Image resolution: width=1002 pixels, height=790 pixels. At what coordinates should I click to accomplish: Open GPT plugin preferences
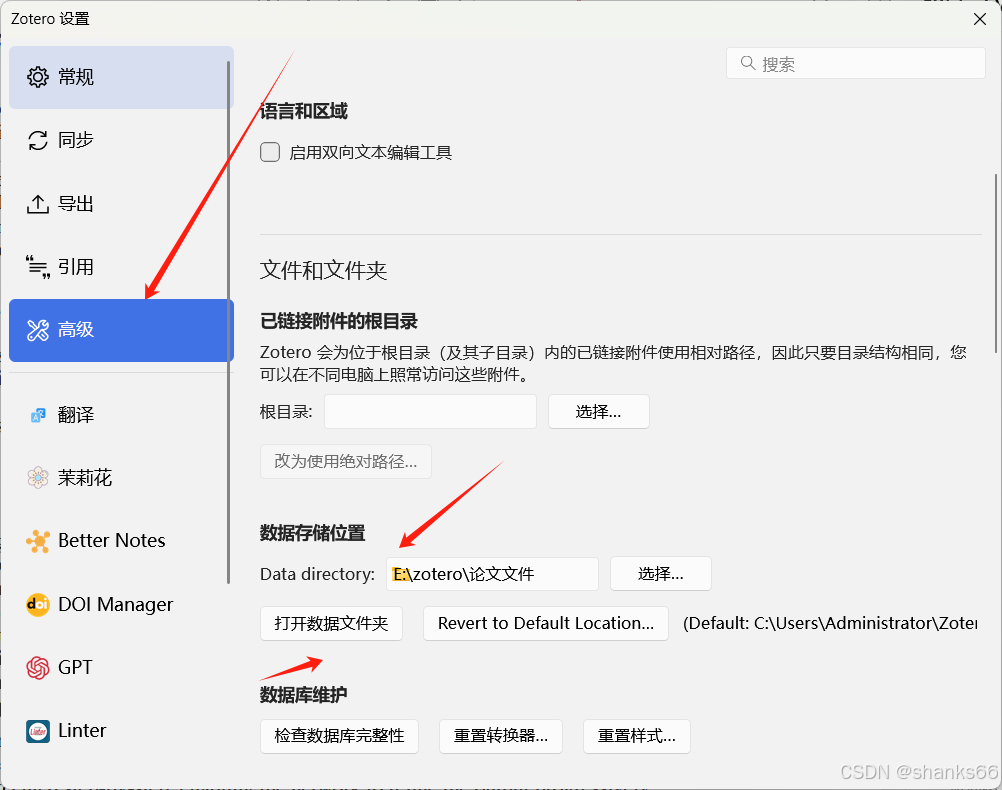coord(121,667)
